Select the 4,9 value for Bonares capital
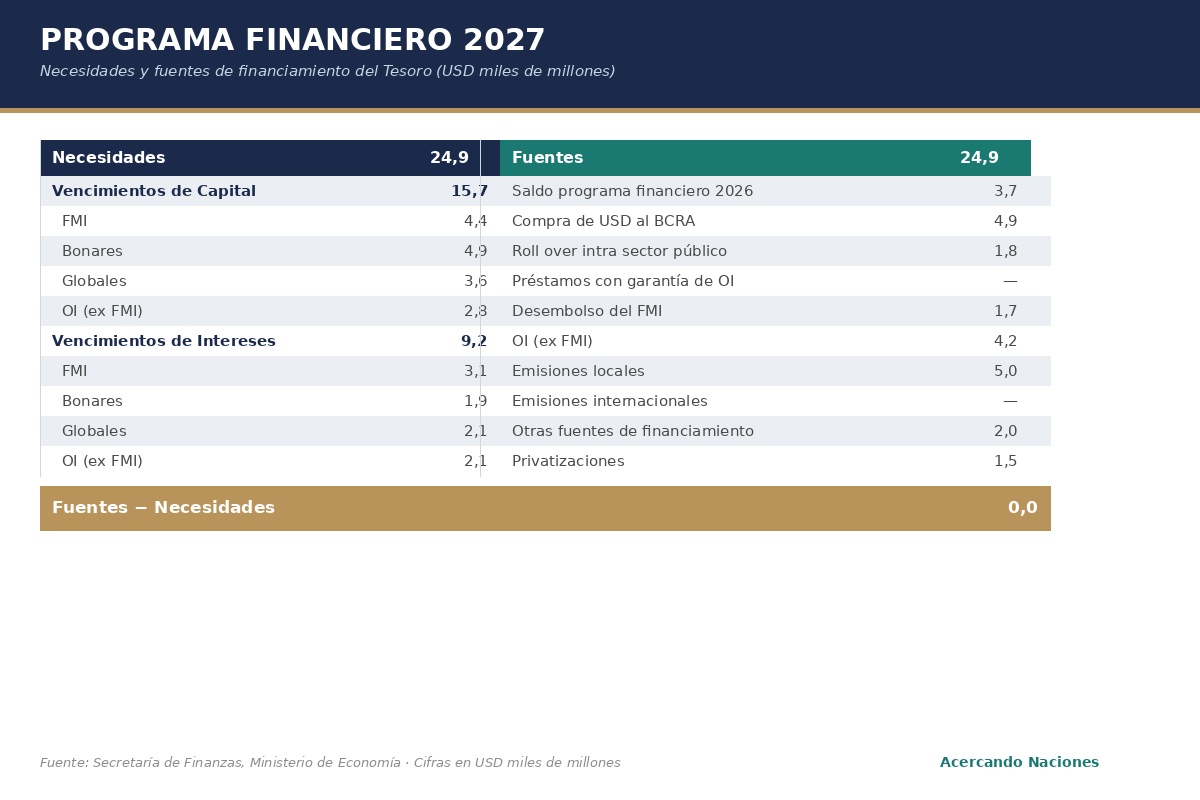Viewport: 1200px width, 800px height. tap(475, 251)
